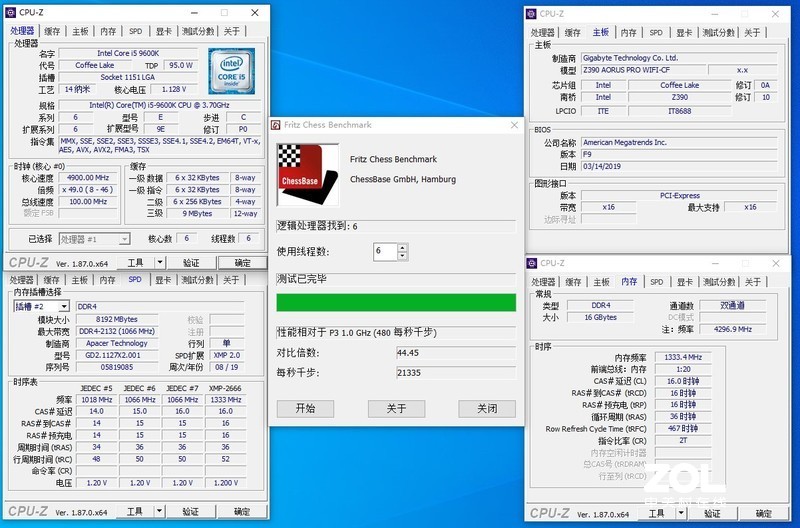Click the processor name 'Intel Core i5 9600K'

pyautogui.click(x=128, y=53)
